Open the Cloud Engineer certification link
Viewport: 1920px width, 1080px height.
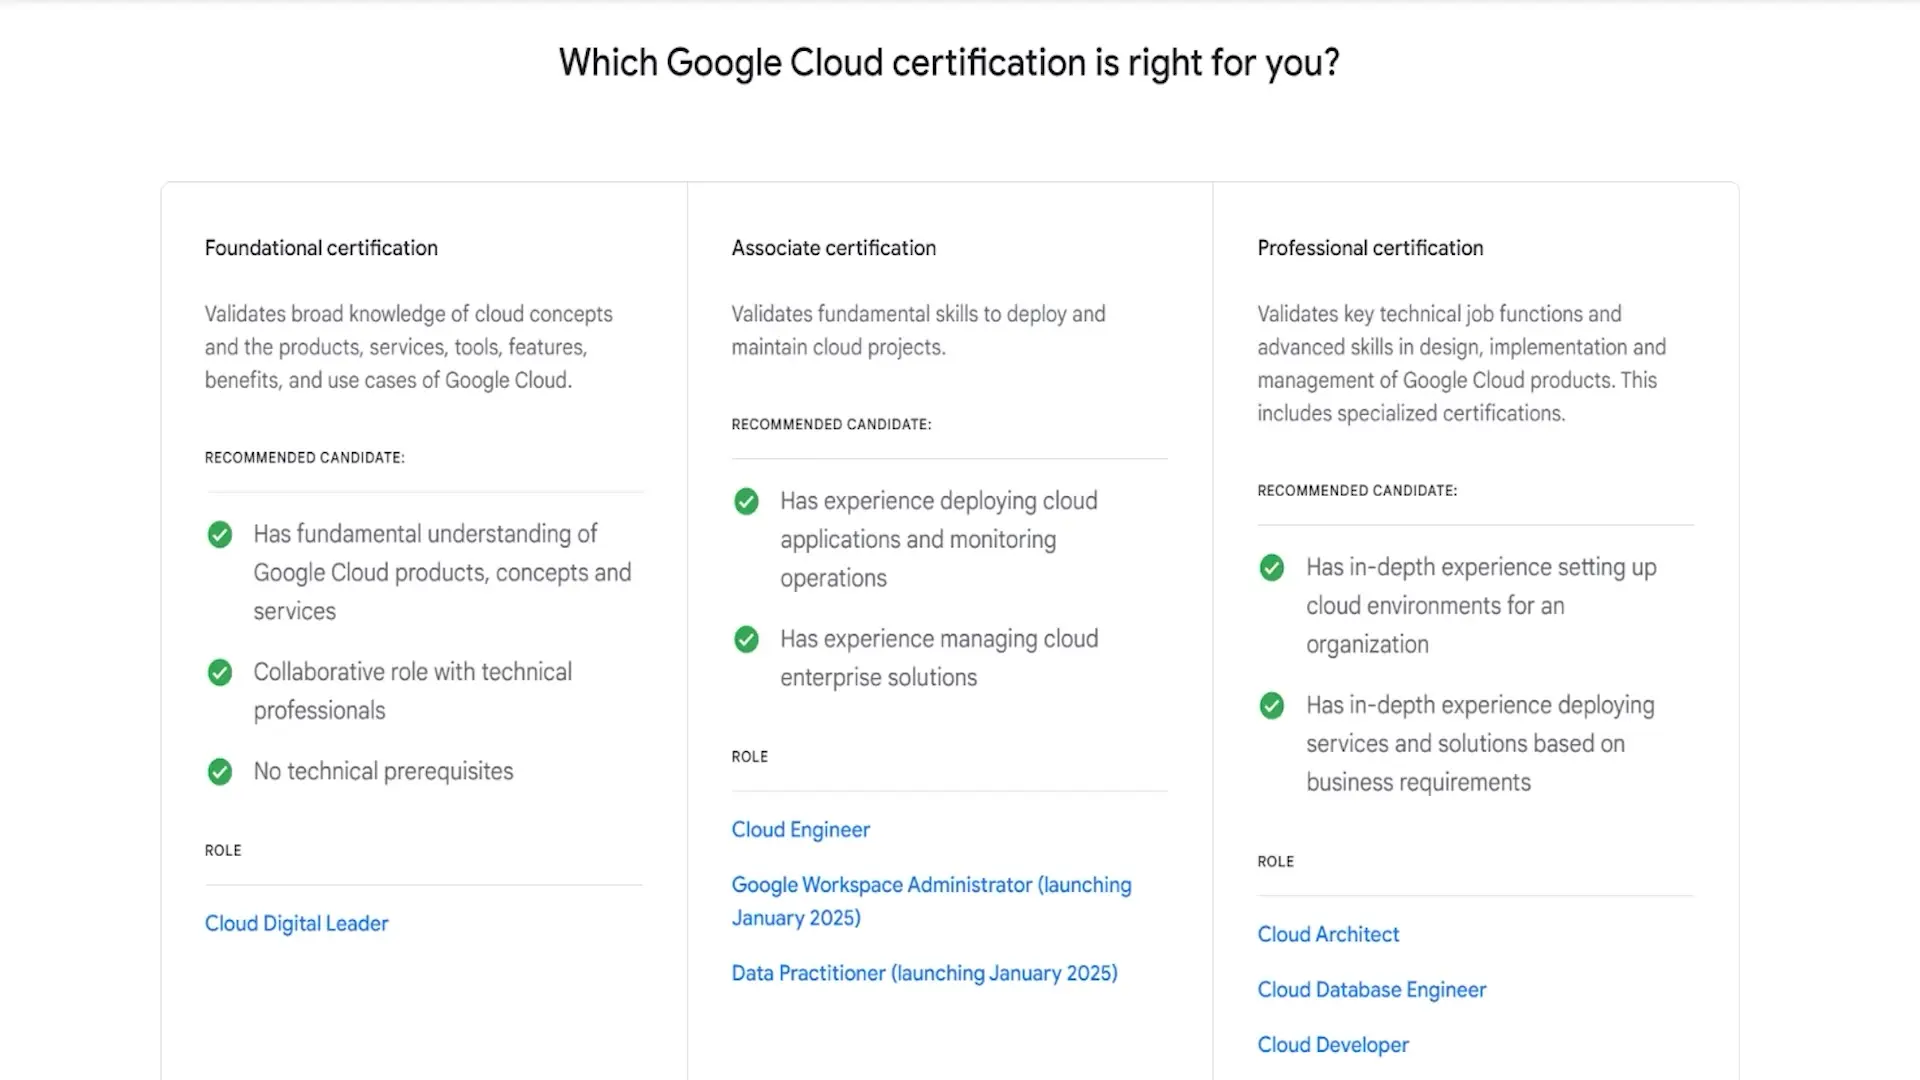coord(800,829)
